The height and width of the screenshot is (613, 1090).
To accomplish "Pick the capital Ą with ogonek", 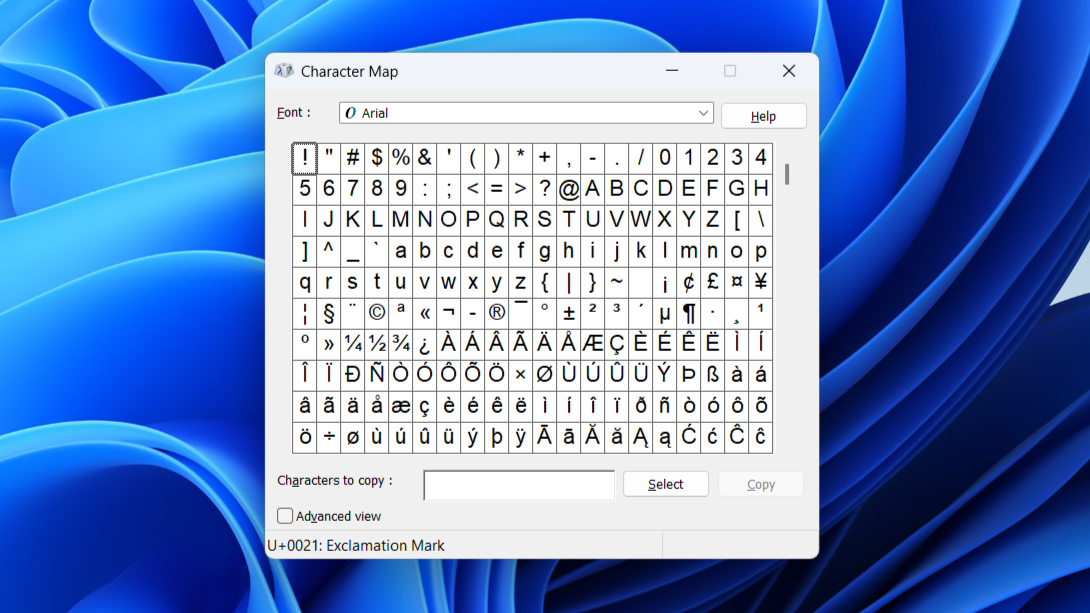I will [x=640, y=436].
